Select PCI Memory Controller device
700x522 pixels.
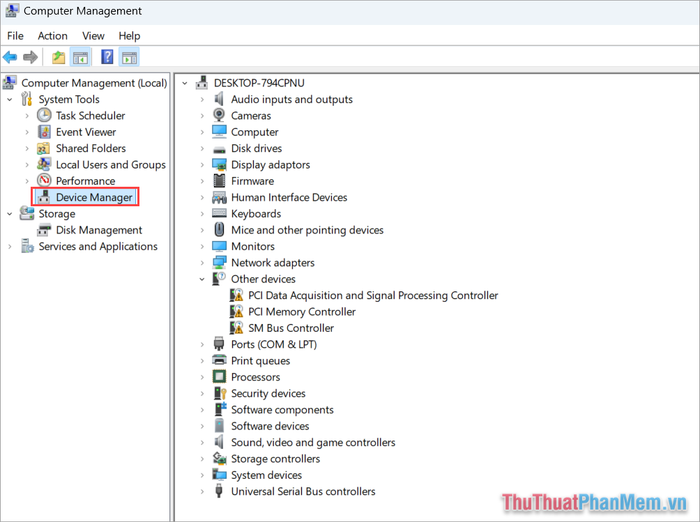(x=302, y=312)
